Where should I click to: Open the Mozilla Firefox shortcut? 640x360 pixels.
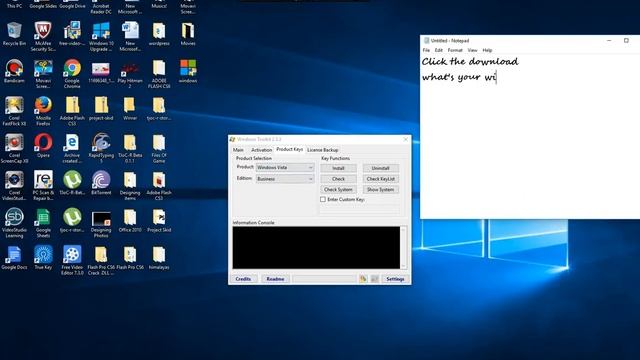43,111
